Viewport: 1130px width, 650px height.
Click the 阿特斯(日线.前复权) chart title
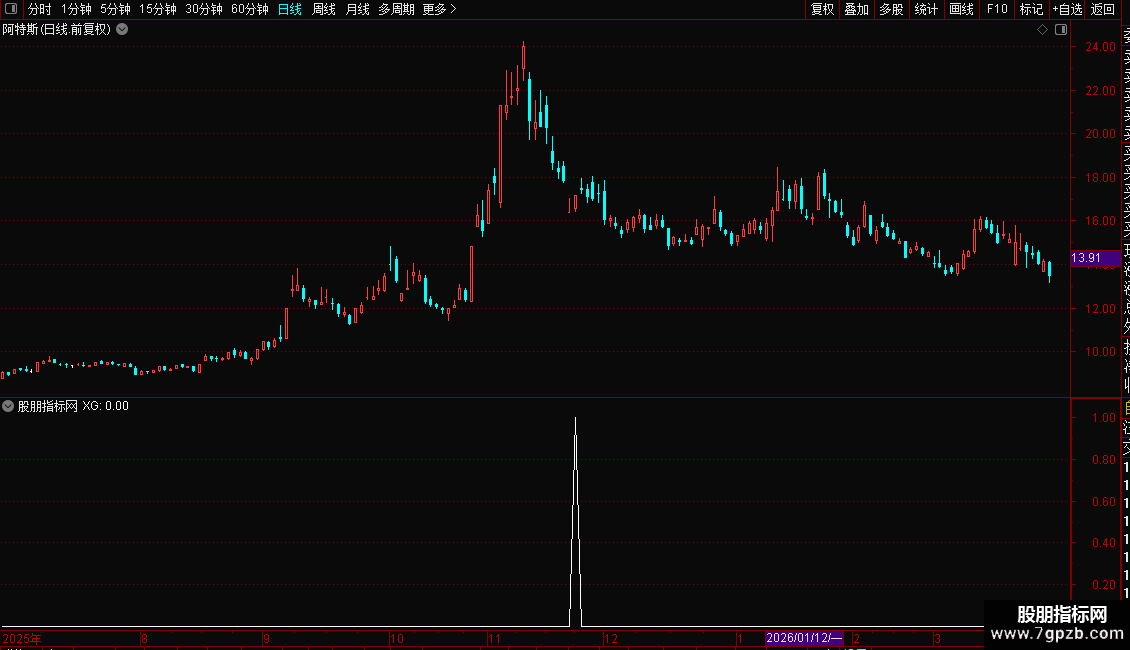57,30
